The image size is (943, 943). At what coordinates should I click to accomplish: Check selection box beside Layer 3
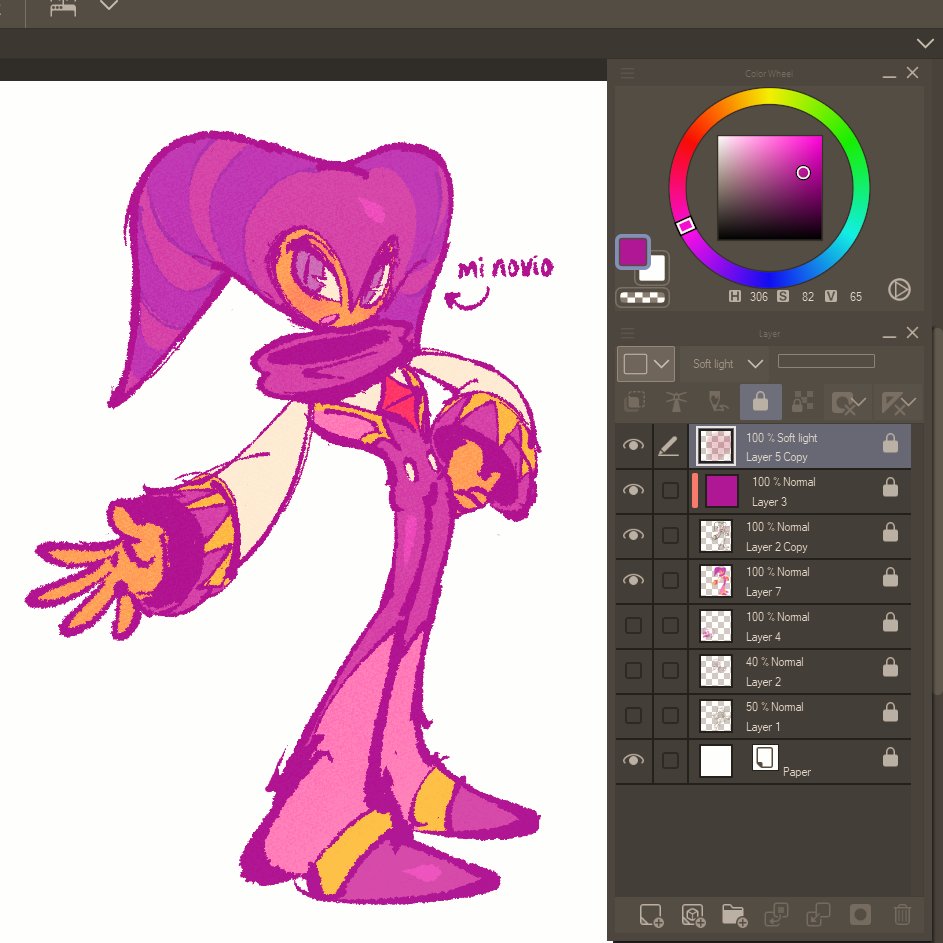(x=670, y=490)
